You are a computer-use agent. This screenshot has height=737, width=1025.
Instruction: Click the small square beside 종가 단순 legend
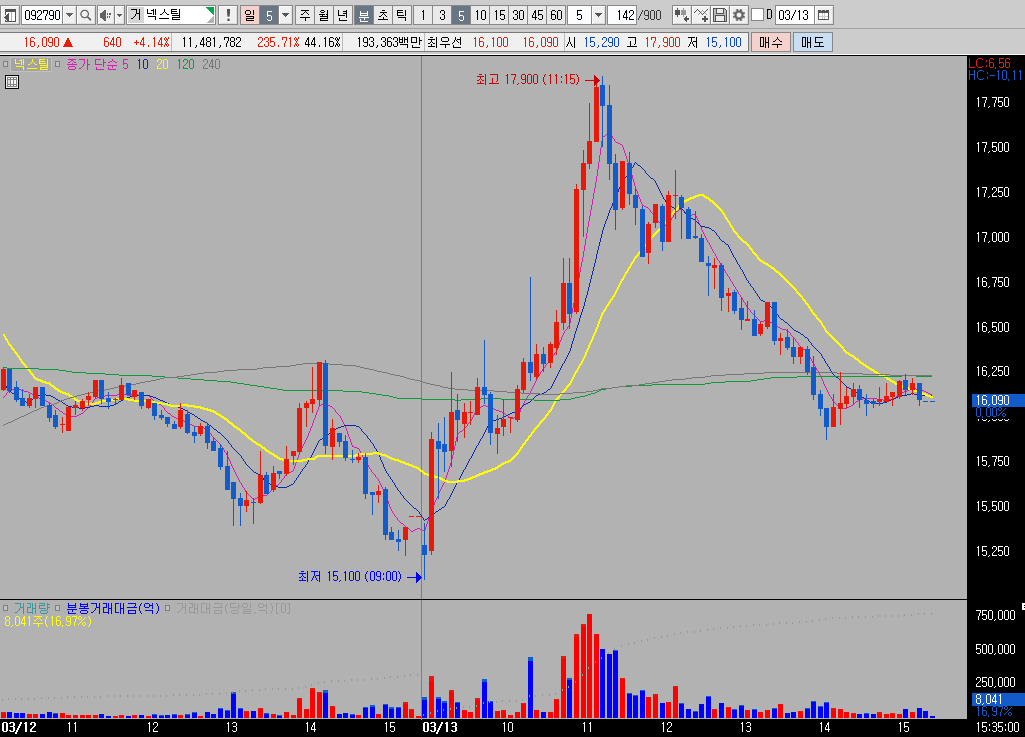(58, 64)
